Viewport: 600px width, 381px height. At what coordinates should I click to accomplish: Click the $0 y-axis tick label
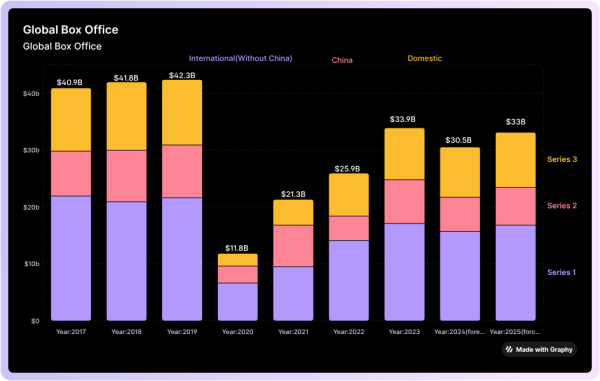[x=35, y=321]
